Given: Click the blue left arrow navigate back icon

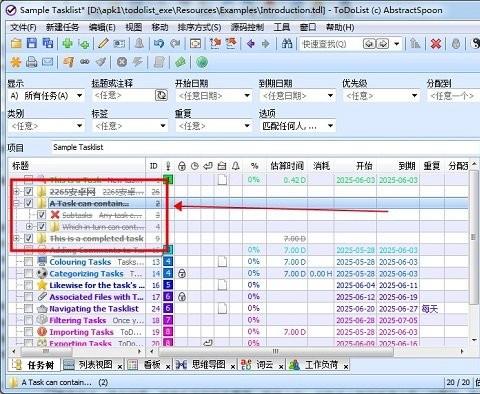Looking at the screenshot, I should tap(251, 43).
